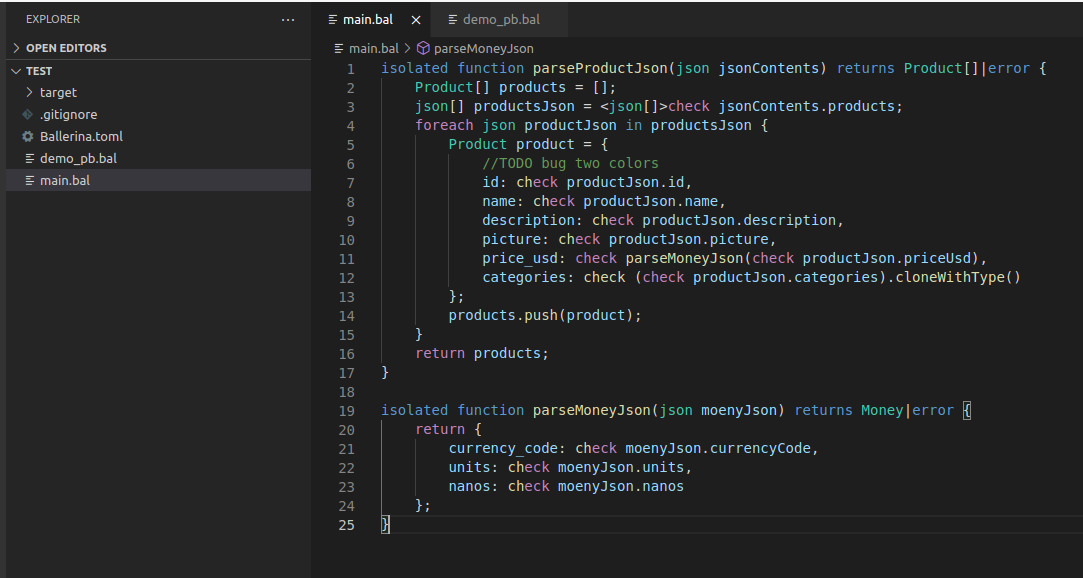Click the file icon on the demo_pb.bal tab
The width and height of the screenshot is (1083, 578).
coord(455,18)
